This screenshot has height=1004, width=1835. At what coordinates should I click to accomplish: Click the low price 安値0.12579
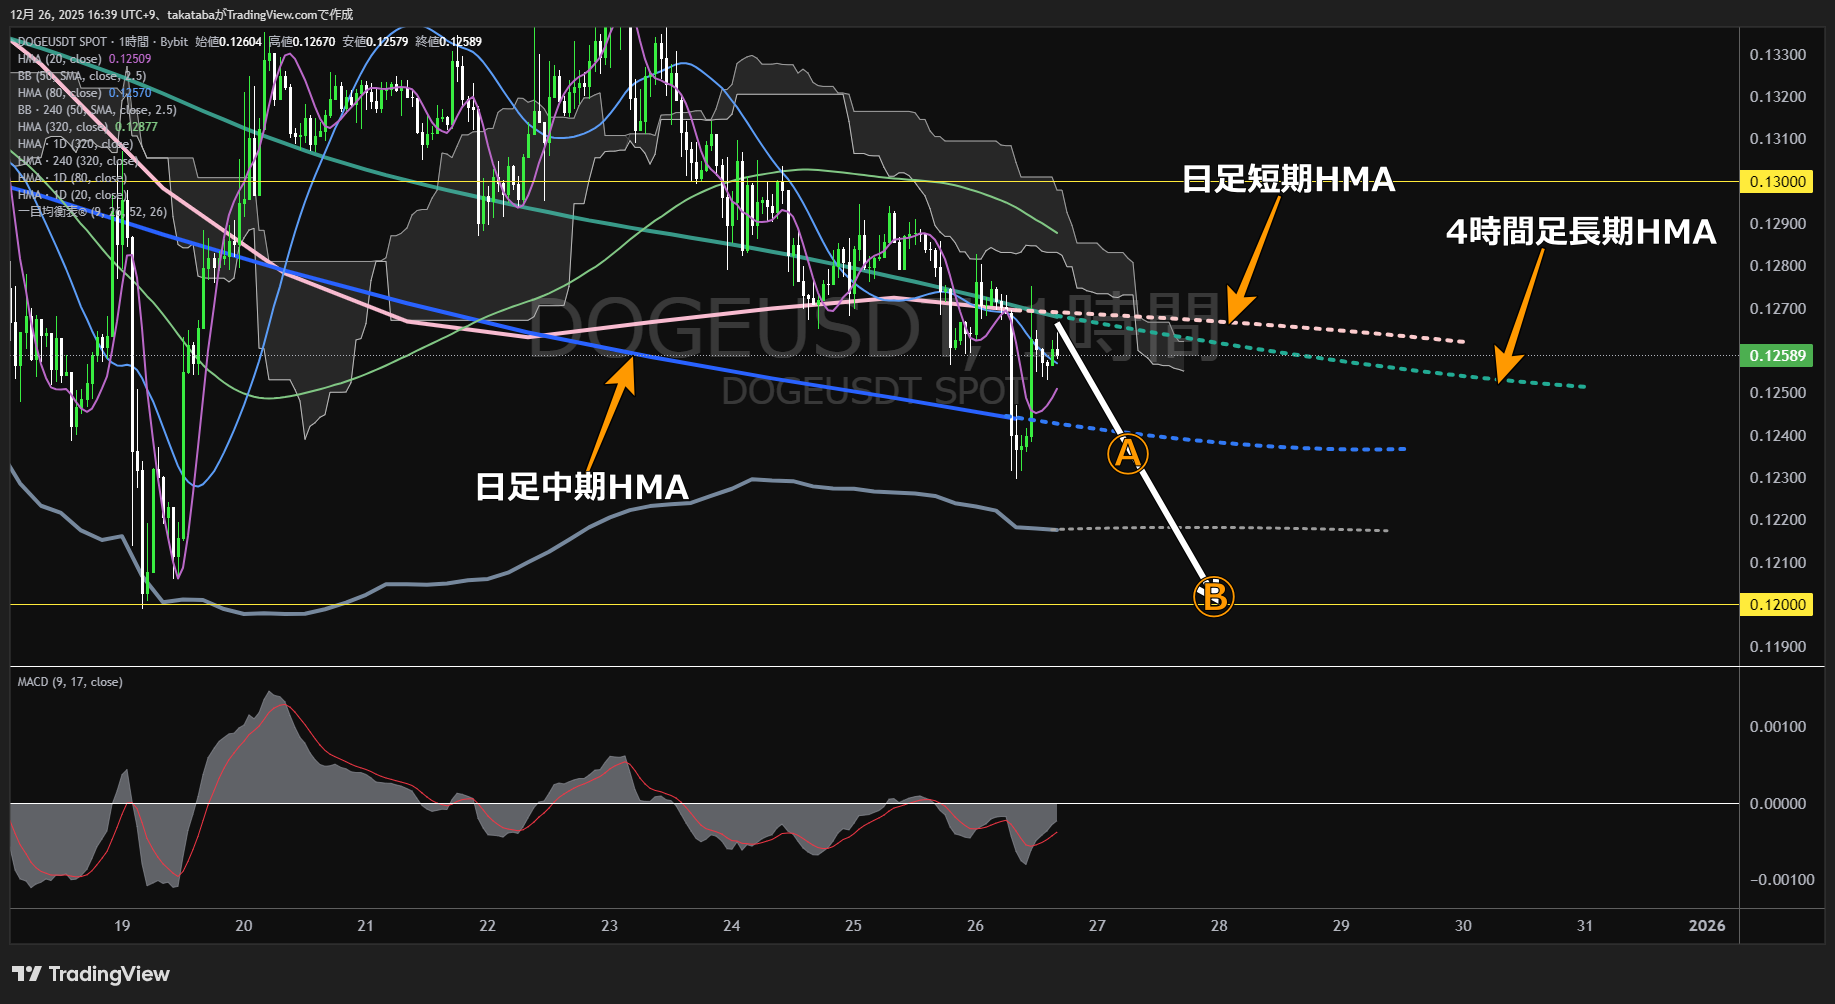point(375,42)
